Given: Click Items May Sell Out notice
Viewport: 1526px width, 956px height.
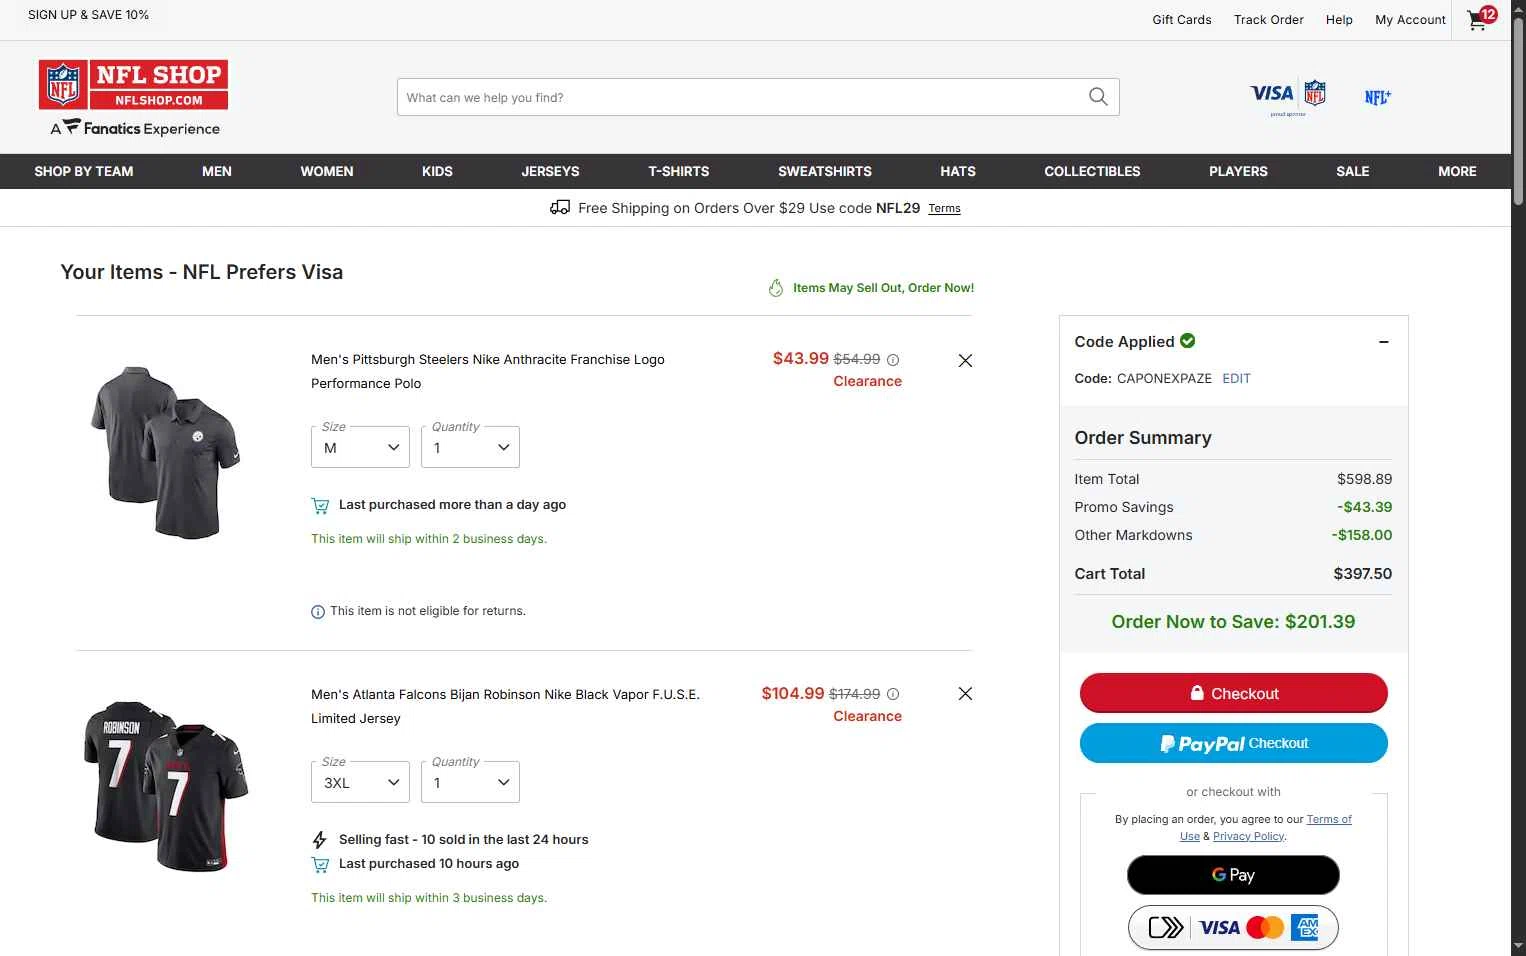Looking at the screenshot, I should click(x=871, y=288).
